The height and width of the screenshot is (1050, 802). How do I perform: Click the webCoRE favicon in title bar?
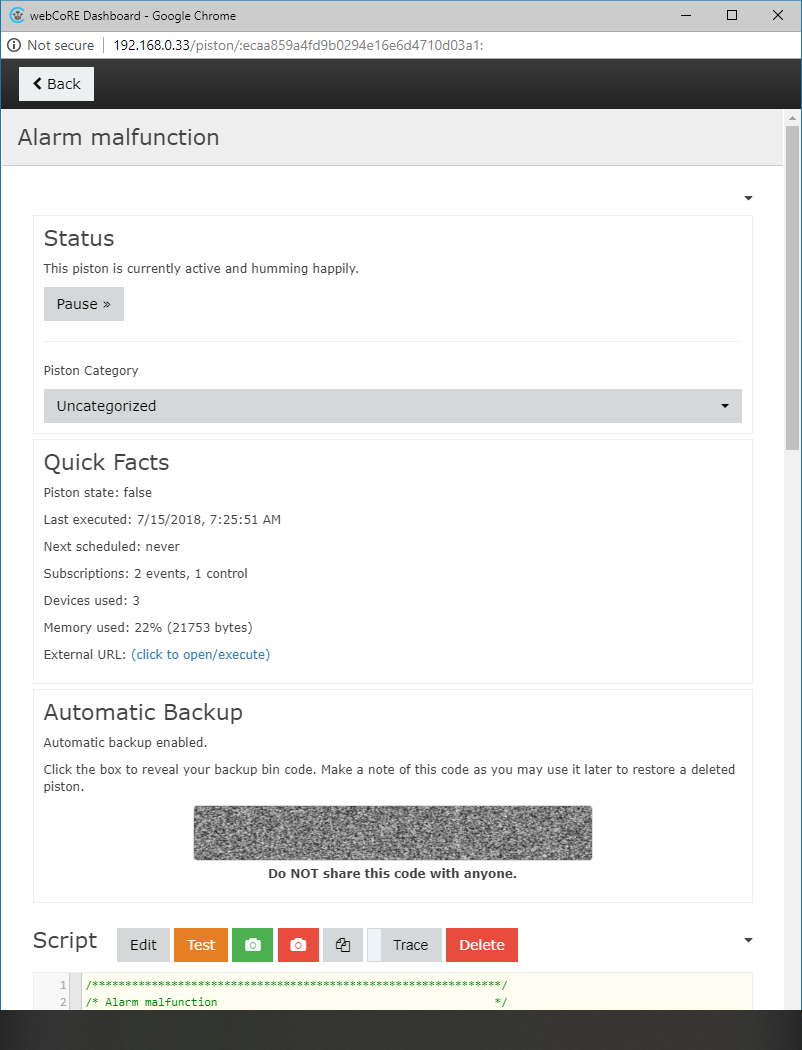(x=17, y=15)
